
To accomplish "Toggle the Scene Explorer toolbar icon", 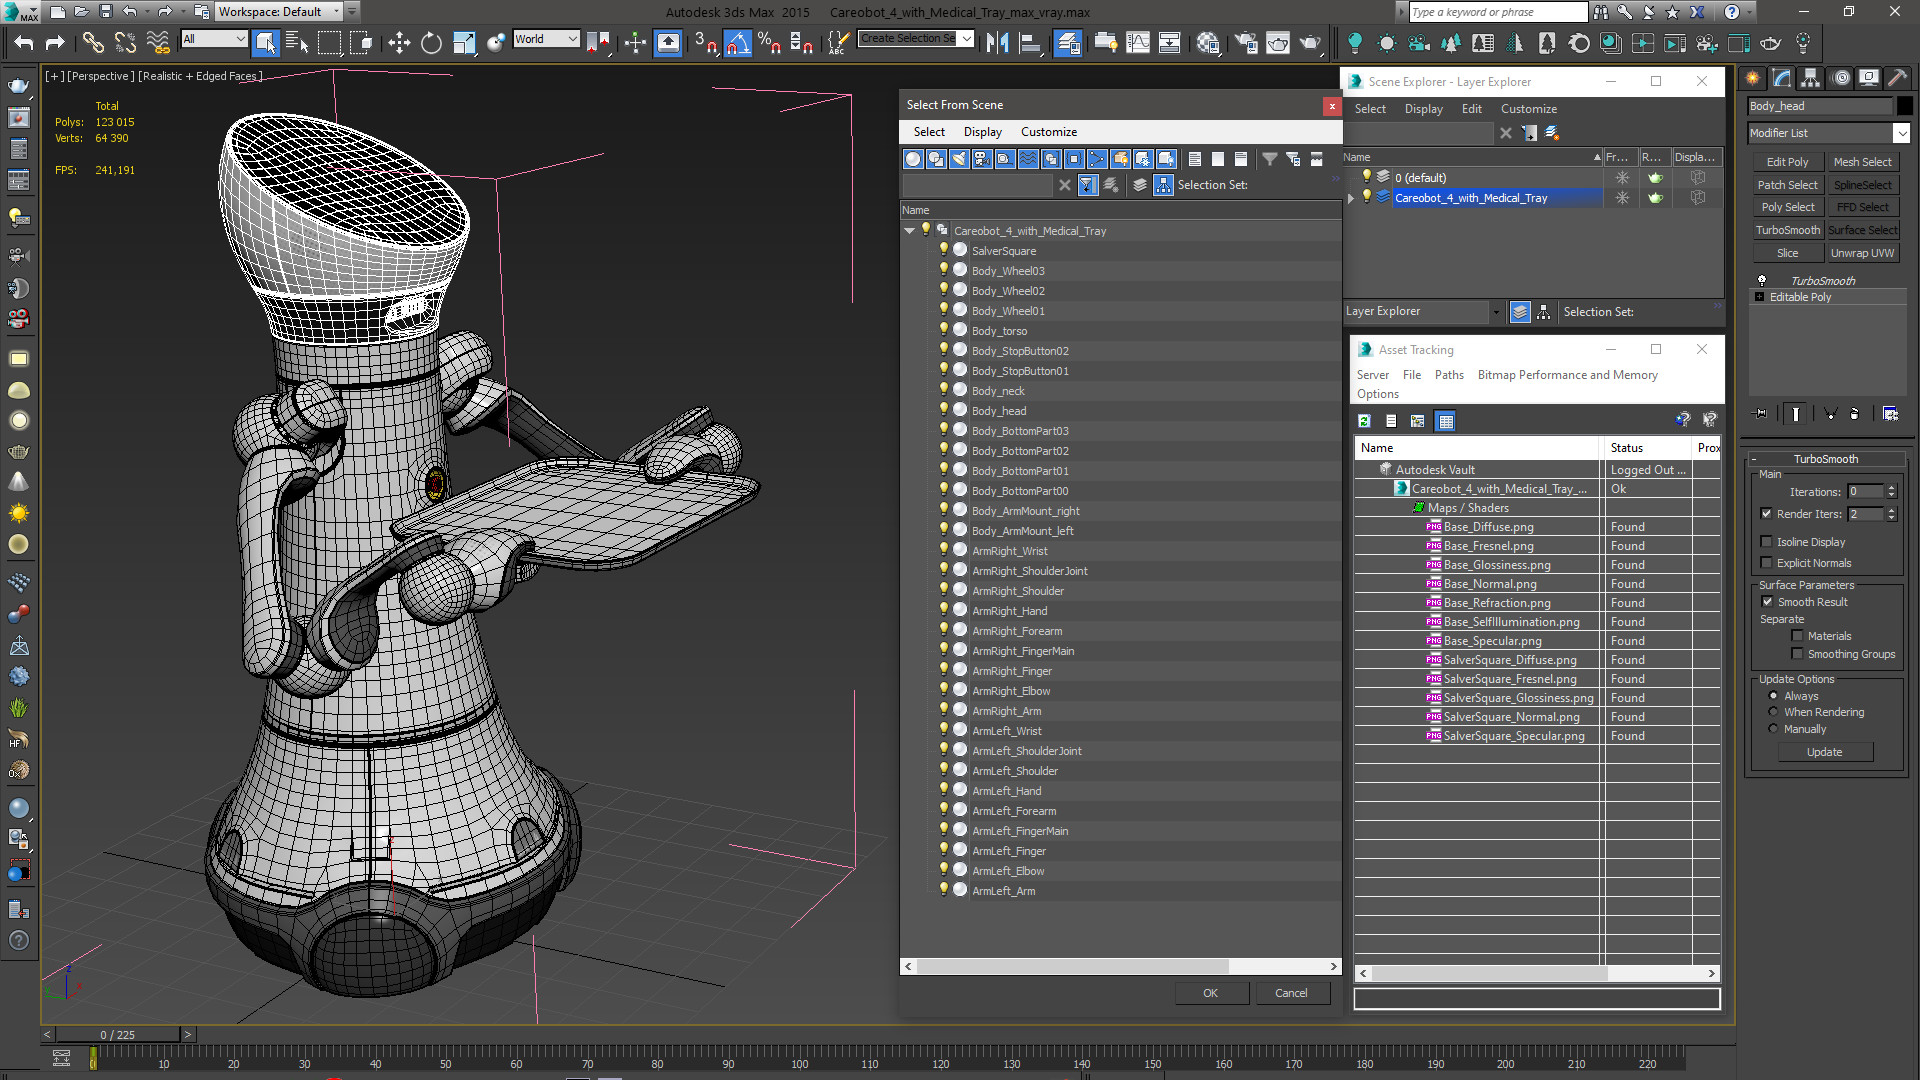I will click(1068, 42).
